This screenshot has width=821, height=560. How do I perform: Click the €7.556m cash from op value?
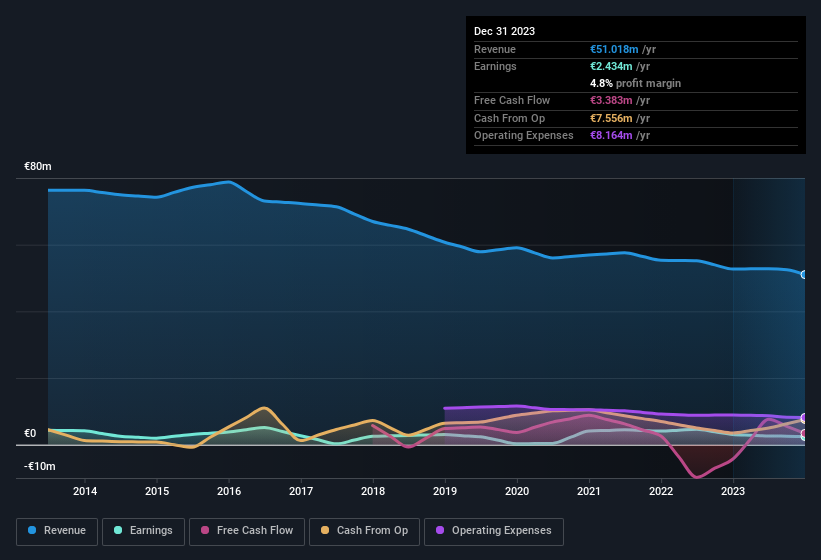click(x=611, y=118)
